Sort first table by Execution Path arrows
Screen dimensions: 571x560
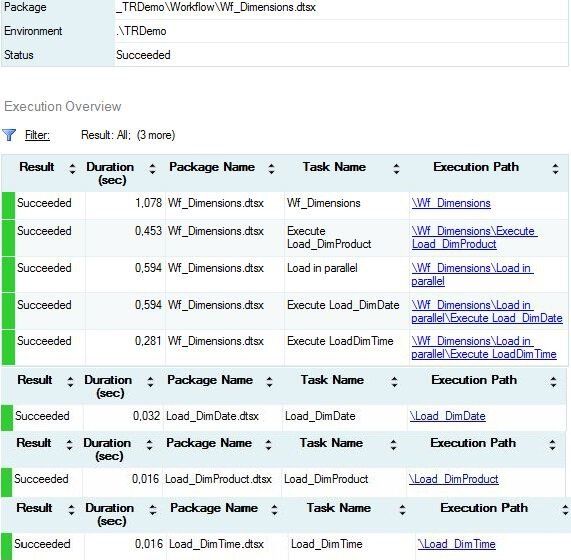pyautogui.click(x=555, y=169)
